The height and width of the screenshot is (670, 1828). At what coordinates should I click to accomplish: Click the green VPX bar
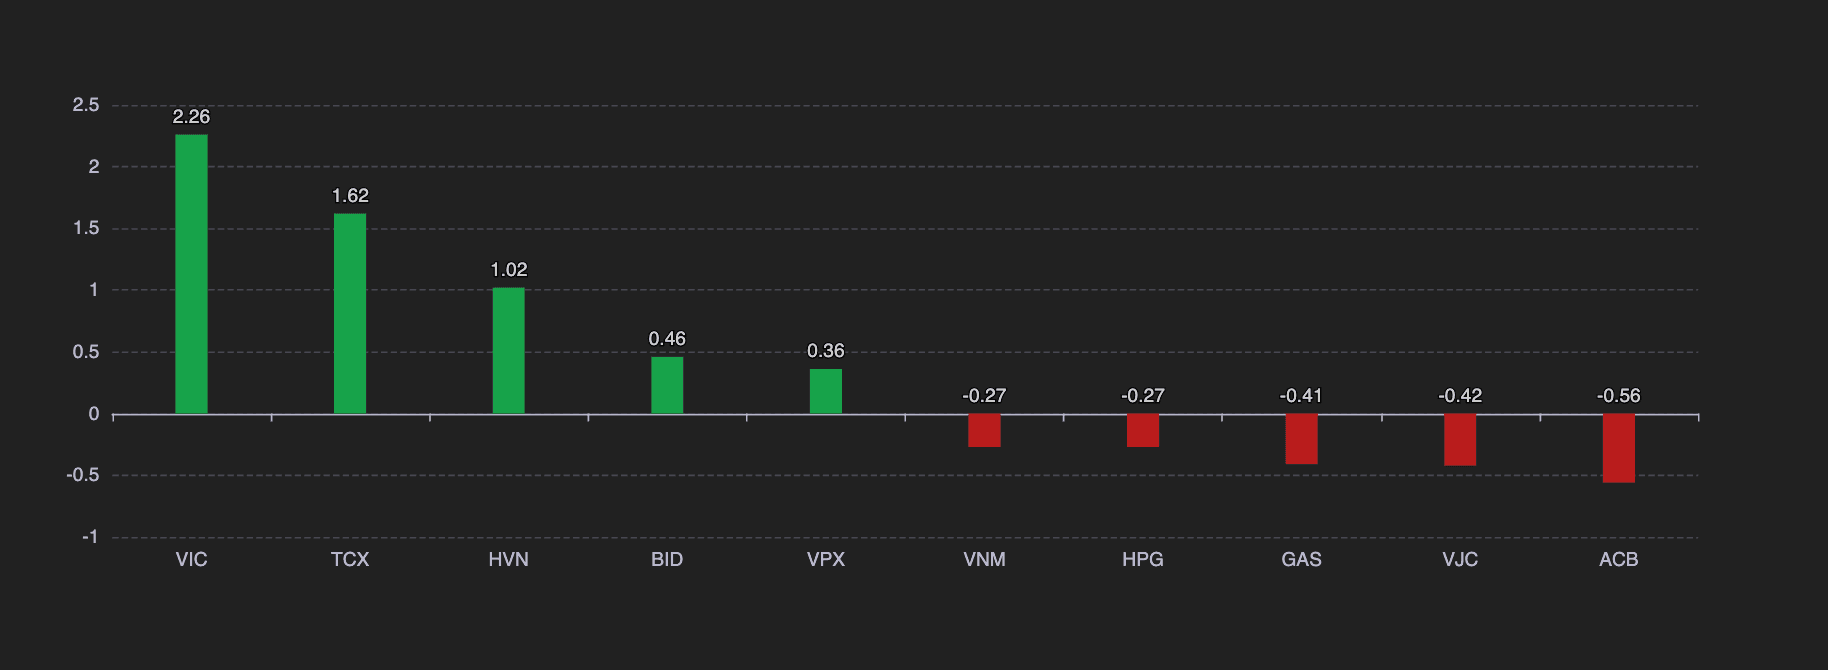coord(826,391)
